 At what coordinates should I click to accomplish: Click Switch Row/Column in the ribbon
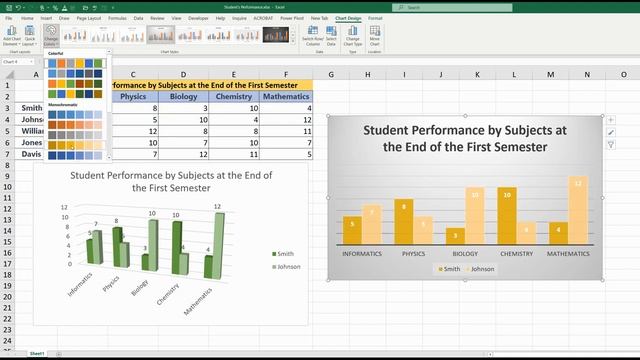[313, 36]
